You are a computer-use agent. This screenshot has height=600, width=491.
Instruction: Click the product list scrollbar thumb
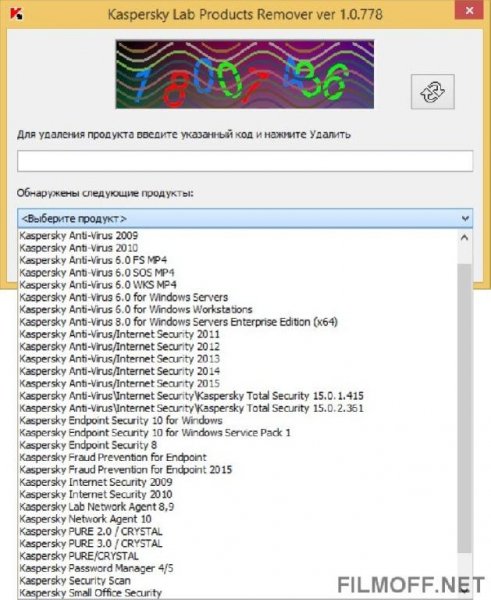pos(465,408)
